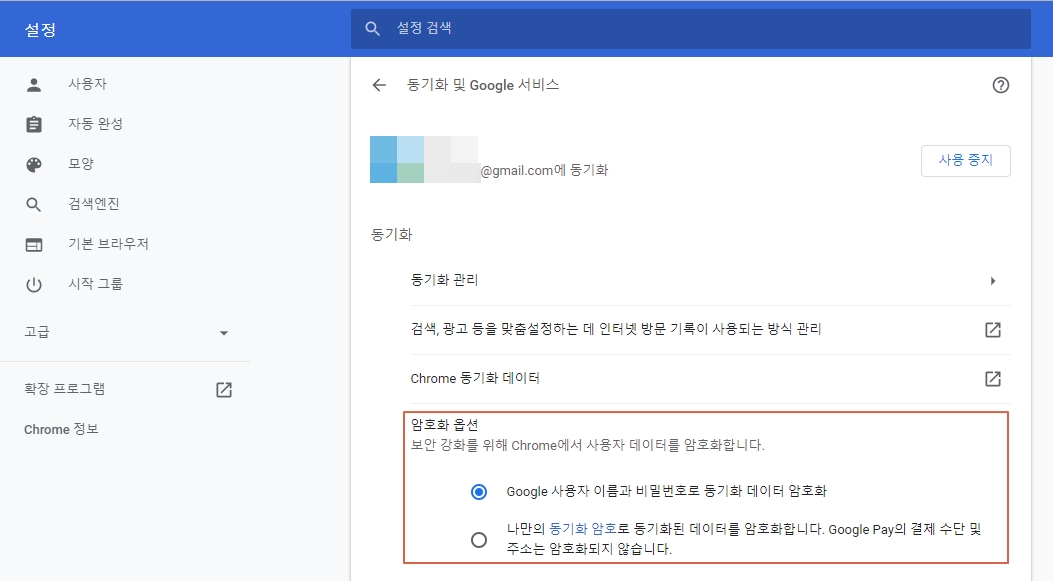Open 확장 프로그램 link
Screen dimensions: 1053x581
pyautogui.click(x=64, y=389)
